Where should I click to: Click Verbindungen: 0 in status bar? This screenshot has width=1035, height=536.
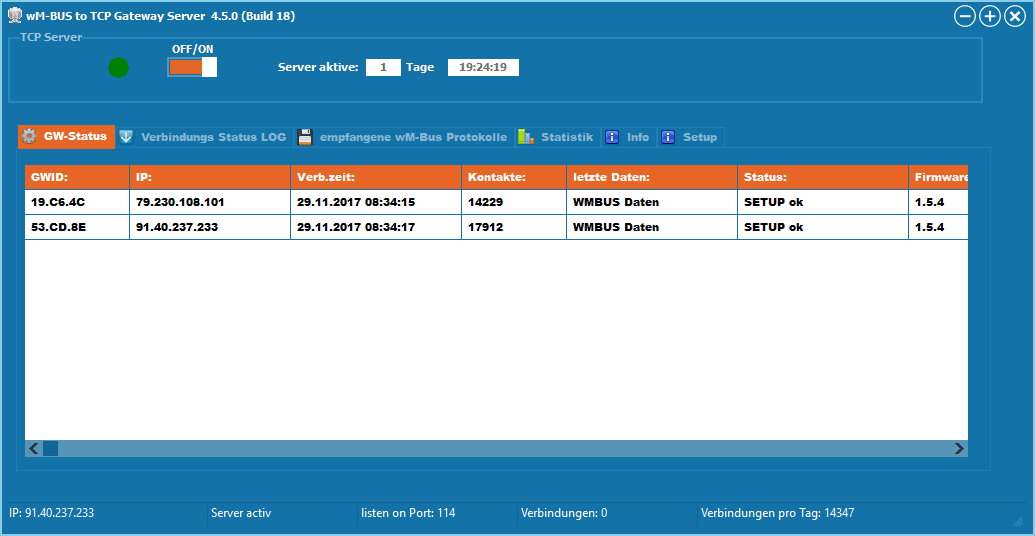pyautogui.click(x=564, y=513)
